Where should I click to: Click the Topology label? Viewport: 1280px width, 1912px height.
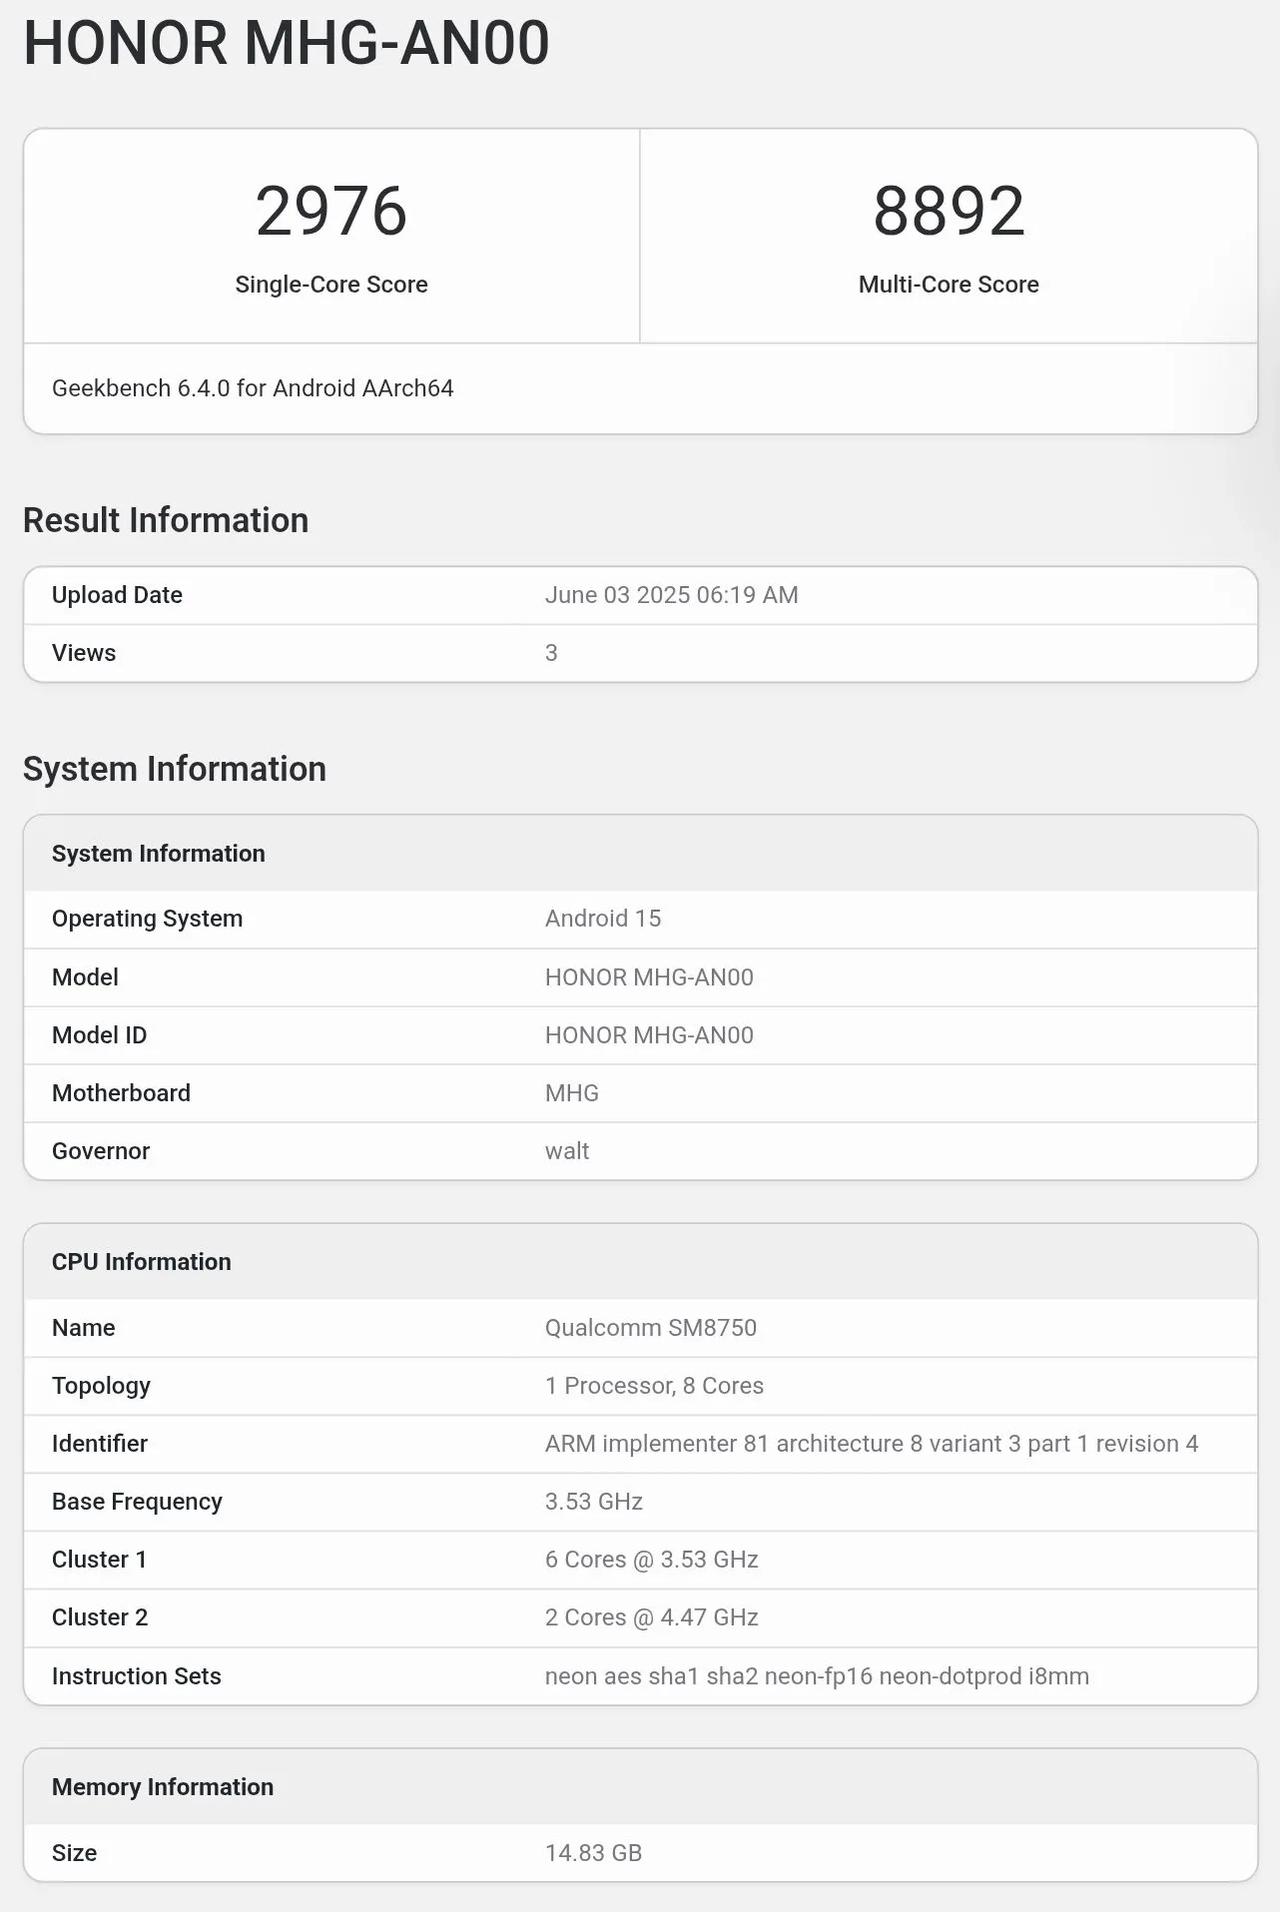pos(101,1386)
